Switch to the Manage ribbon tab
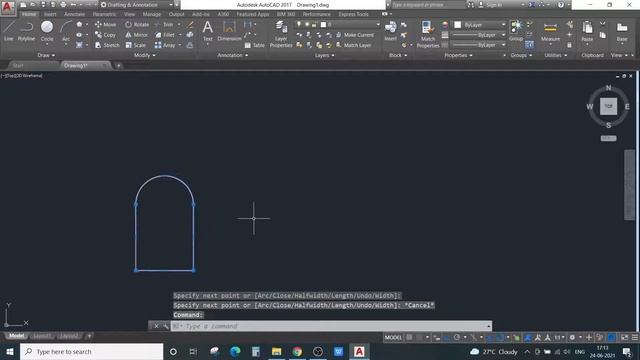The image size is (640, 360). point(152,14)
